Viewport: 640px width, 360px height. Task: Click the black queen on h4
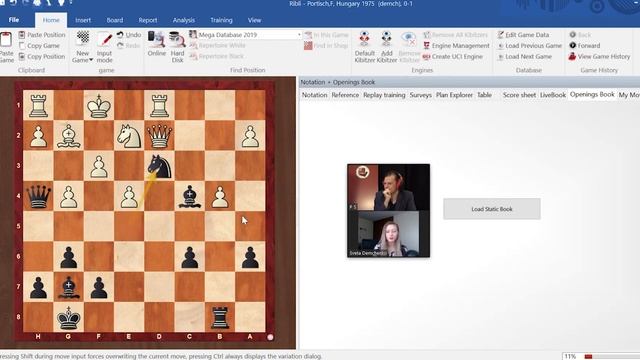[38, 196]
